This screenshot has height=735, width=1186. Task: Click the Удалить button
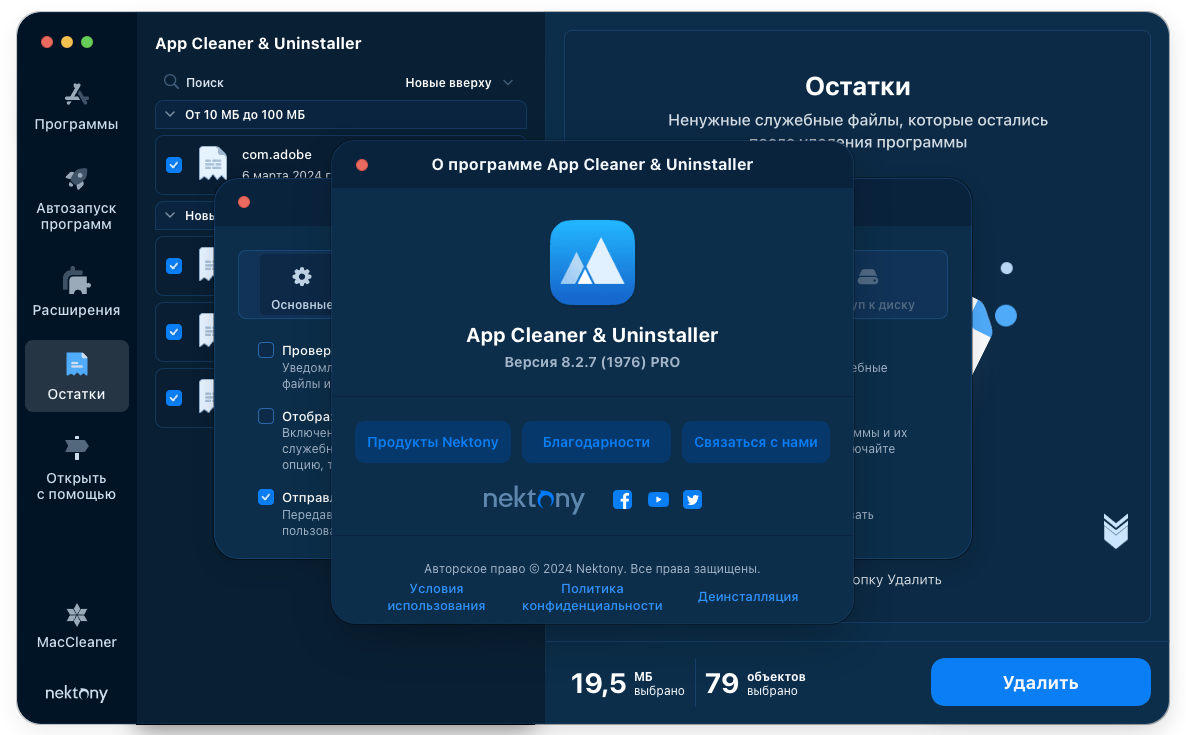pos(1040,683)
